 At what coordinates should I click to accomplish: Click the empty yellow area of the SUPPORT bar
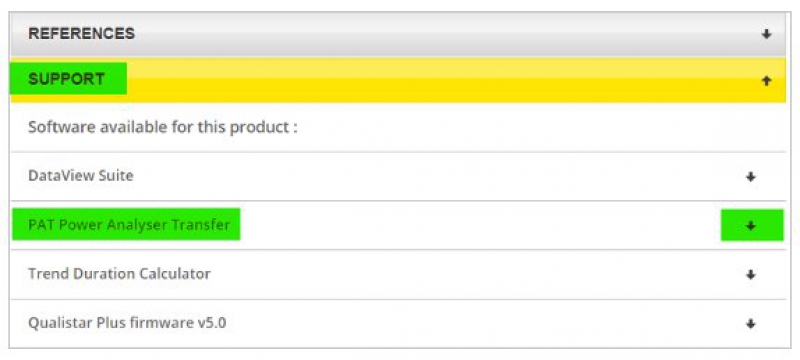(439, 80)
